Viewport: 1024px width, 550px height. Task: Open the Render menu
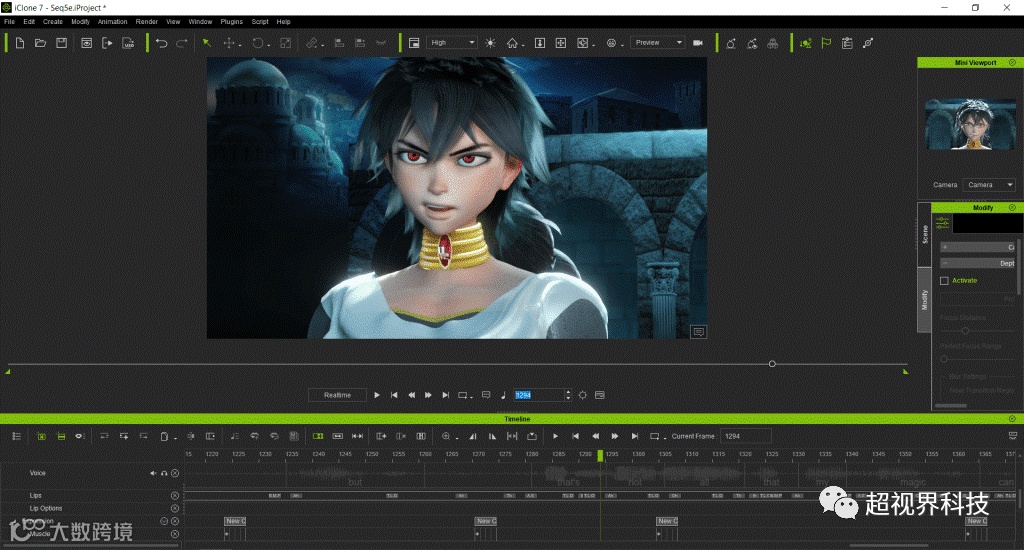pos(146,22)
